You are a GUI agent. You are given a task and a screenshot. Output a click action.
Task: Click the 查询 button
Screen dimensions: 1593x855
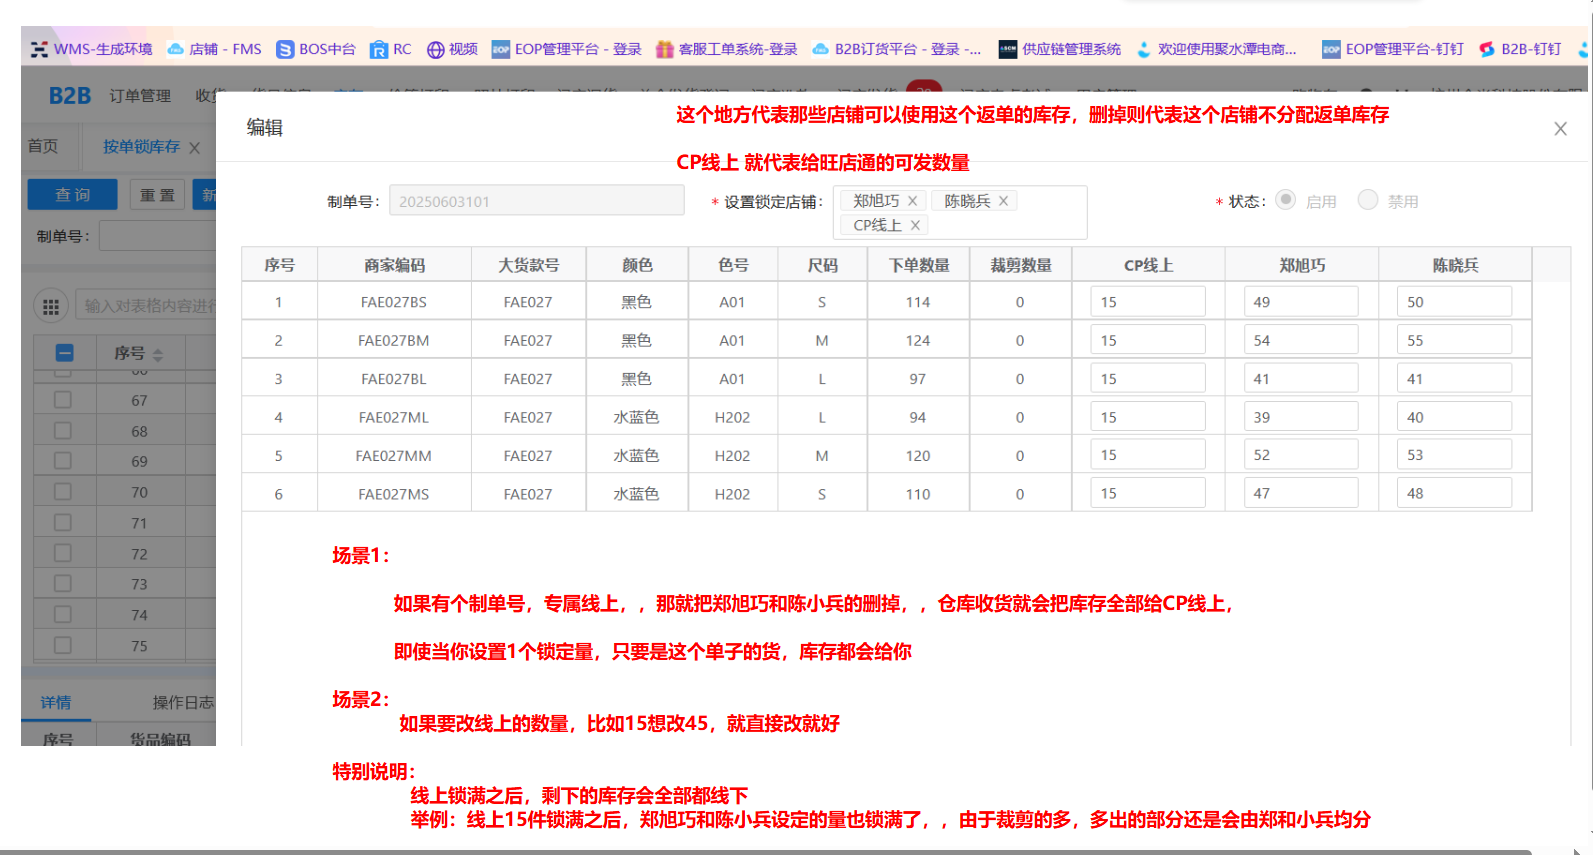[x=72, y=195]
